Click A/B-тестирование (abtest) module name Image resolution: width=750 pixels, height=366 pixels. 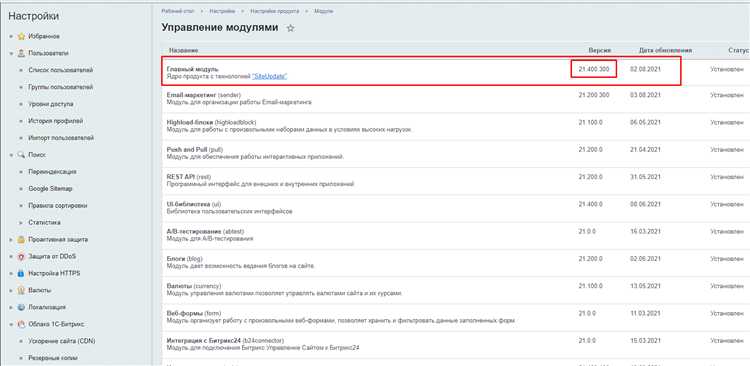205,232
